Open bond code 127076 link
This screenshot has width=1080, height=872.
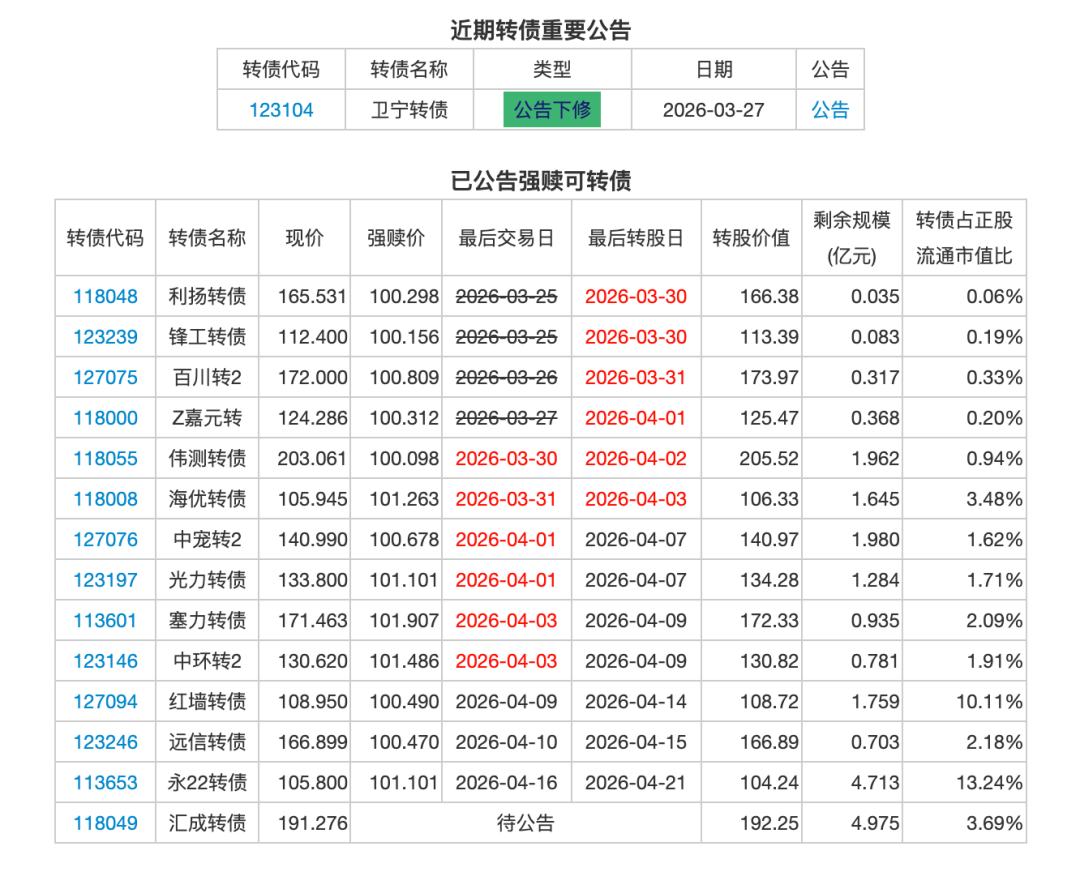click(x=105, y=540)
